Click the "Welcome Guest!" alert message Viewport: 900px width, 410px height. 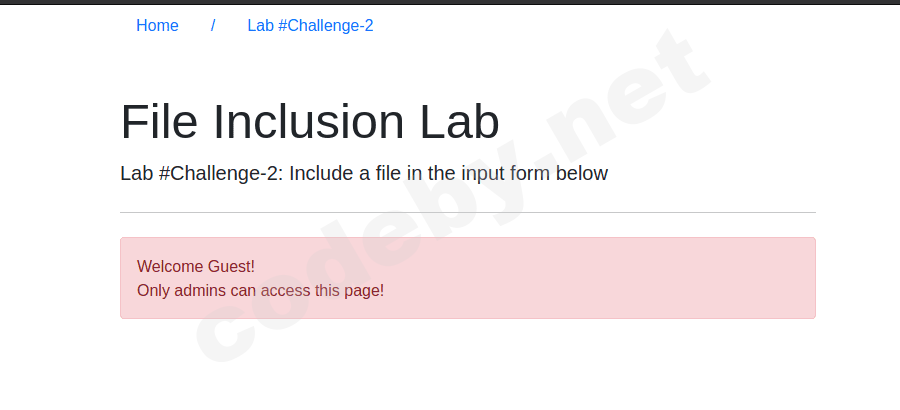coord(196,266)
